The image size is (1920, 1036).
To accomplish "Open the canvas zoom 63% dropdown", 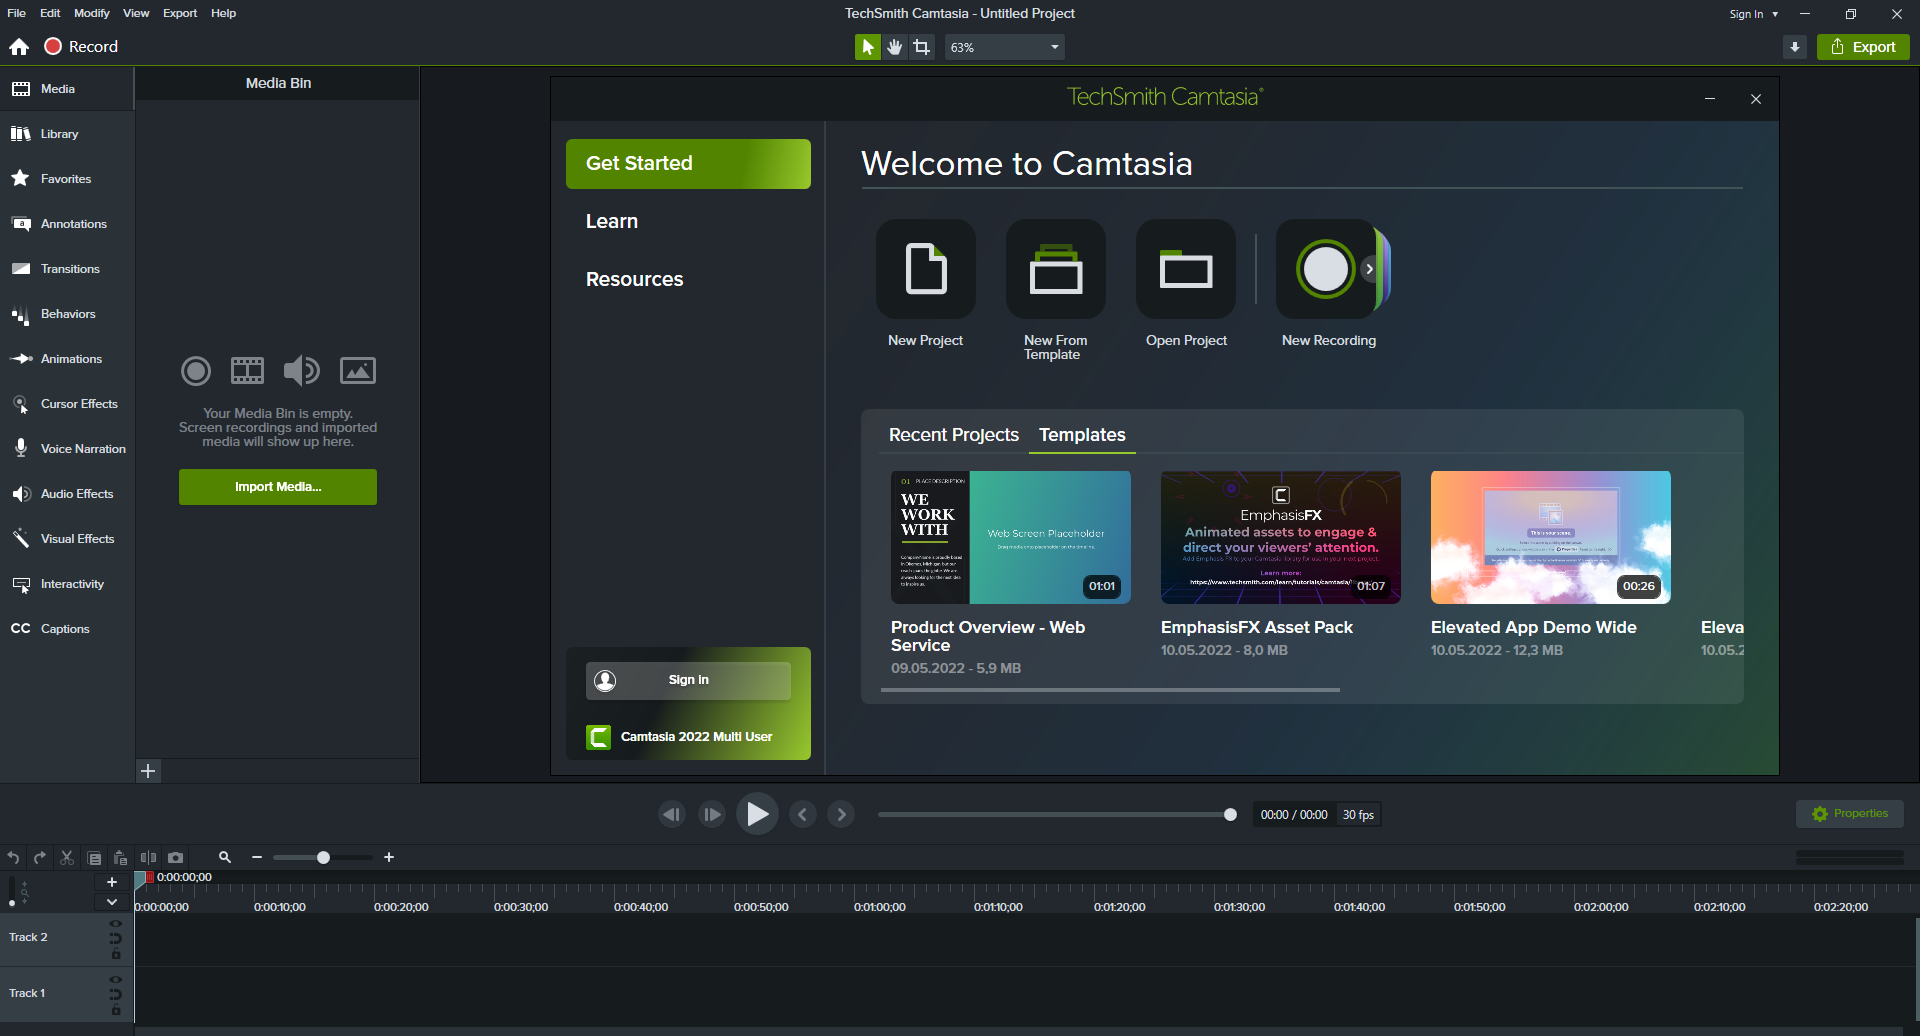I will [1004, 47].
